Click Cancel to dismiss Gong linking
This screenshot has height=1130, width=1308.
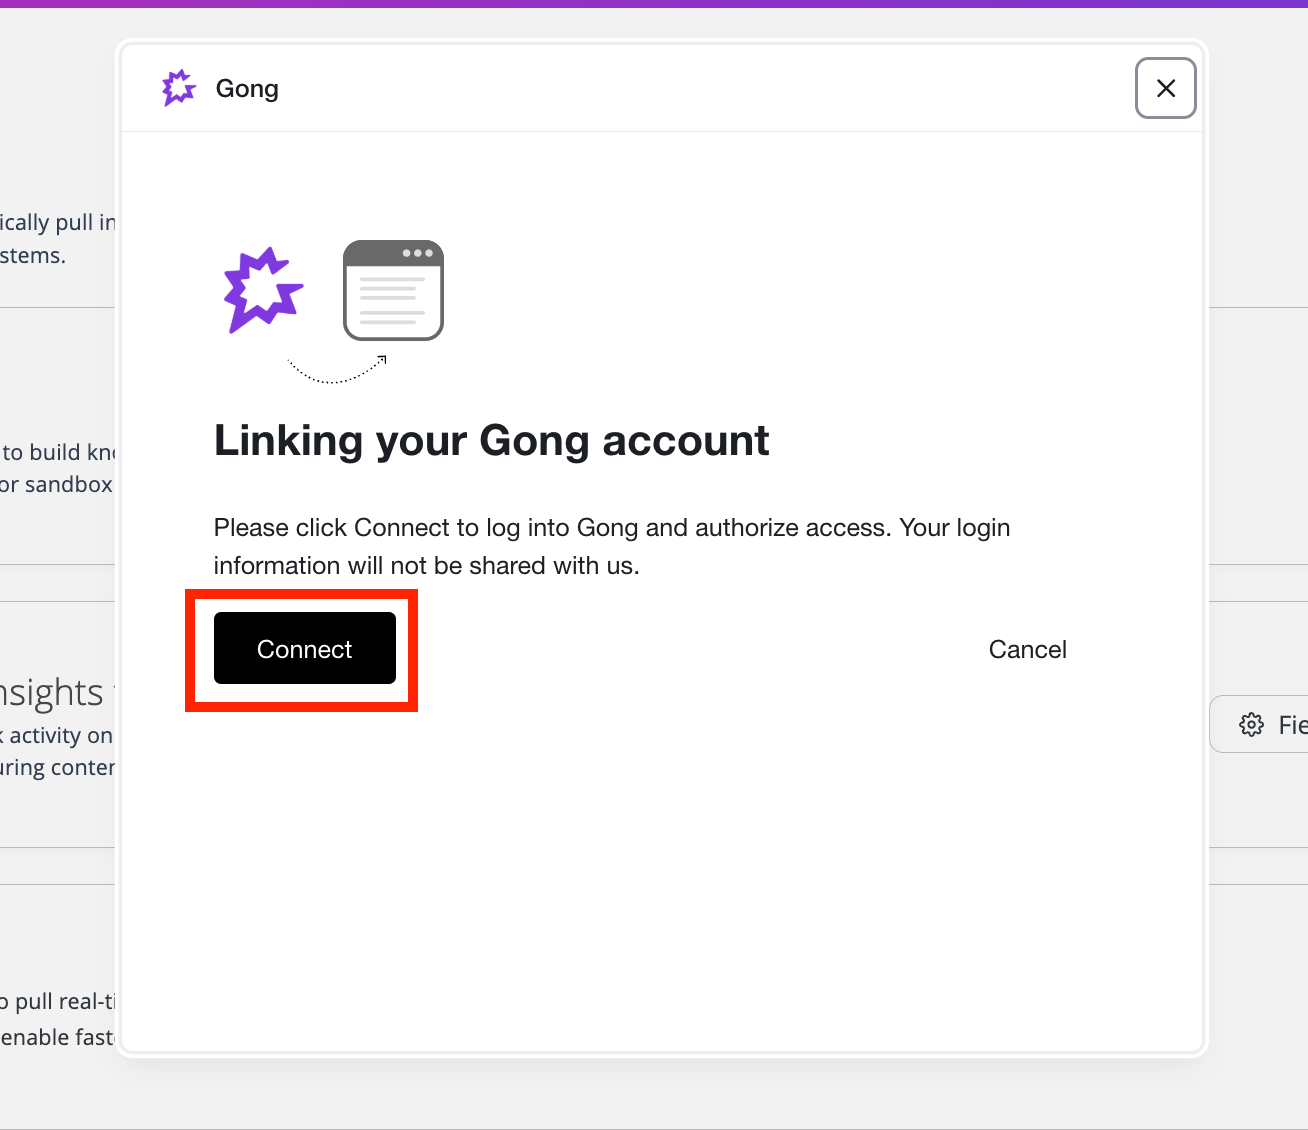pyautogui.click(x=1027, y=649)
